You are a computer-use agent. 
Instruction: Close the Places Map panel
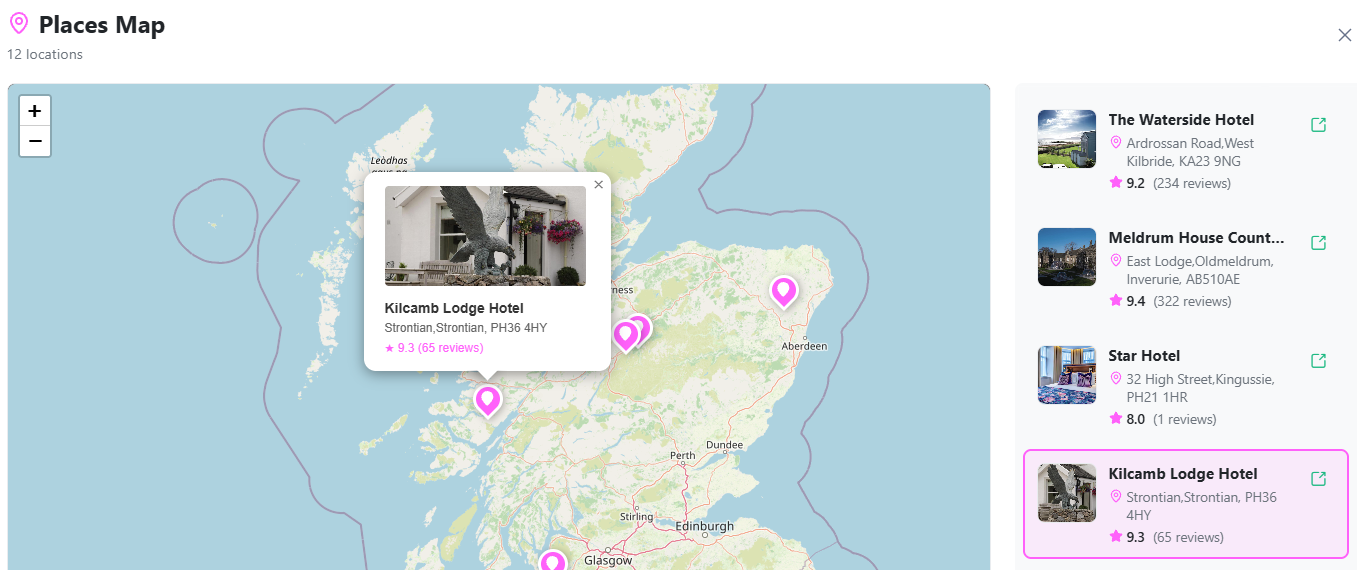[x=1344, y=35]
